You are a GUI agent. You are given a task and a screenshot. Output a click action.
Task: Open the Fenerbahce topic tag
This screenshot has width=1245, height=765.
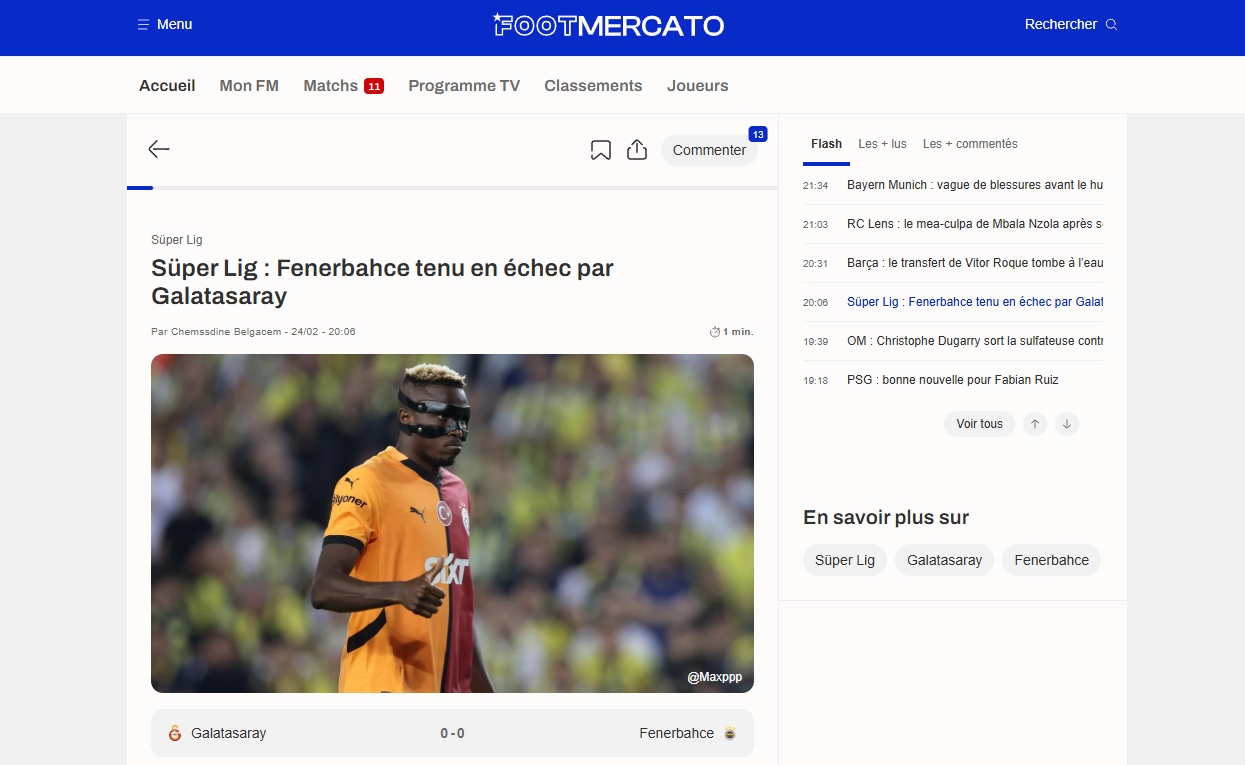pos(1051,560)
